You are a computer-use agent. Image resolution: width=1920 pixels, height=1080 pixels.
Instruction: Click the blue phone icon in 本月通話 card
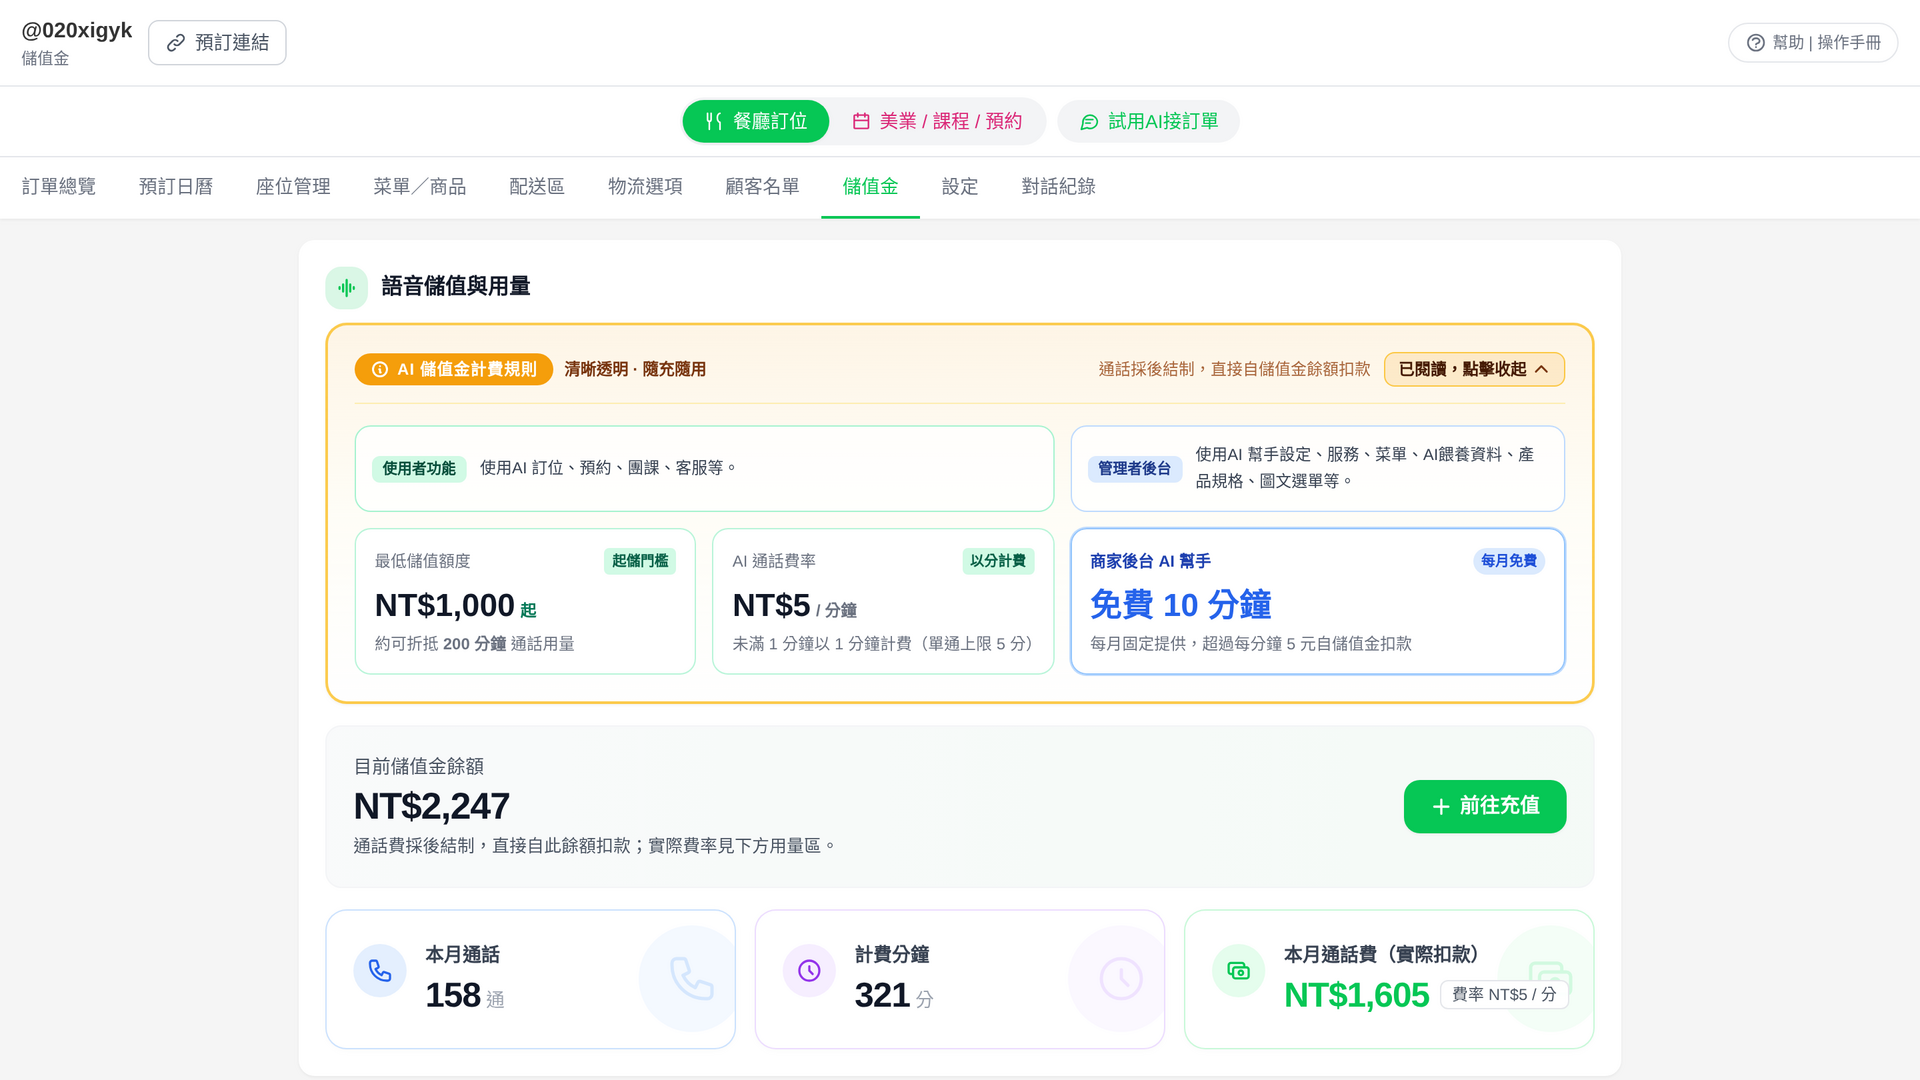pyautogui.click(x=380, y=971)
